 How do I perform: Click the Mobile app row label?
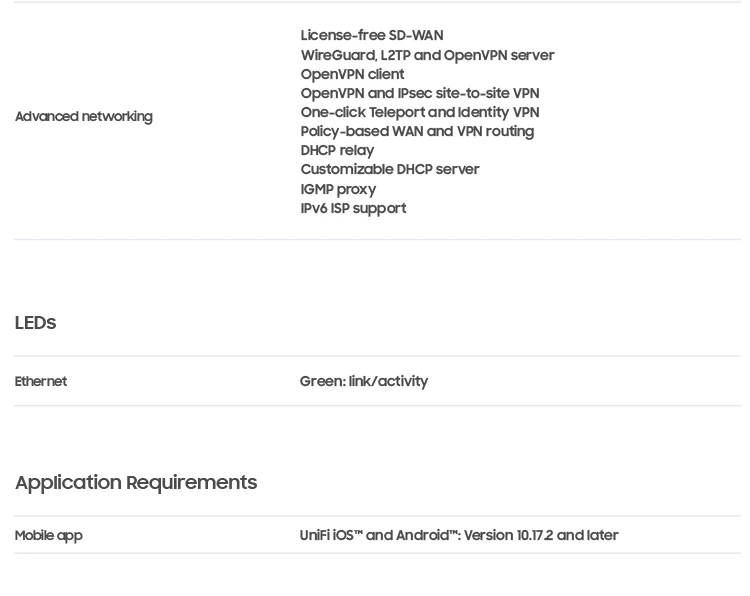tap(48, 535)
